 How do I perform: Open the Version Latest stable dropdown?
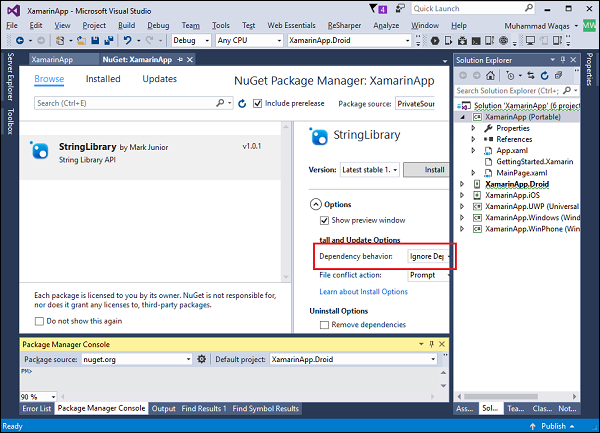click(x=370, y=170)
